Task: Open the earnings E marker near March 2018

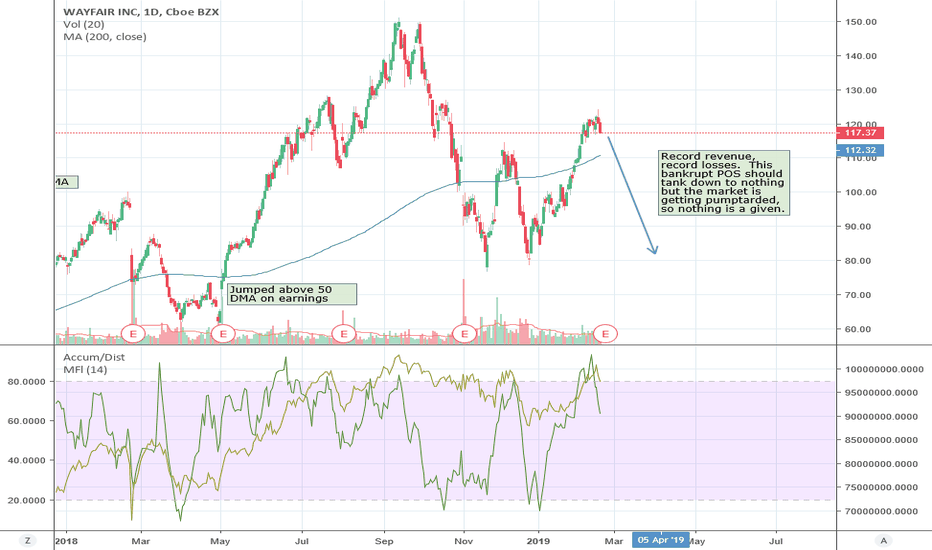Action: 133,334
